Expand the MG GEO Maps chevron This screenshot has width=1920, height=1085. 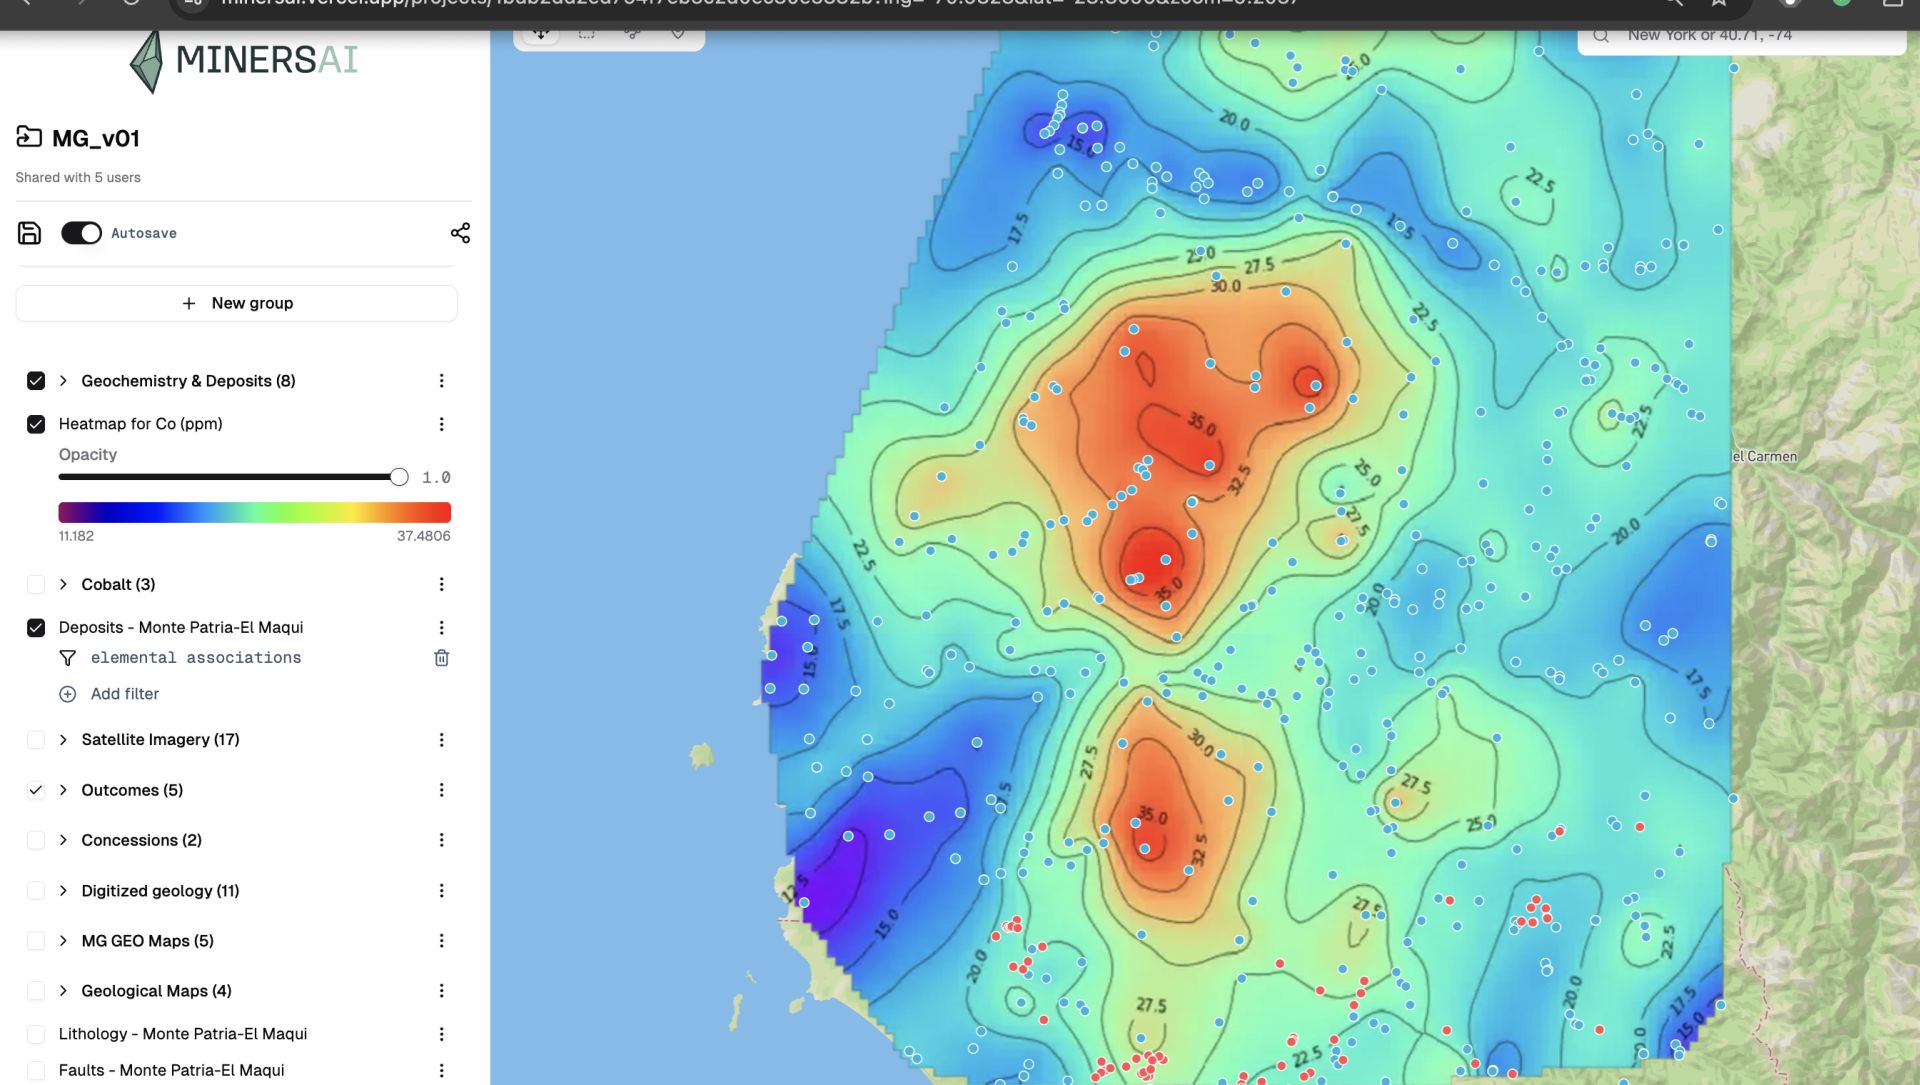63,941
